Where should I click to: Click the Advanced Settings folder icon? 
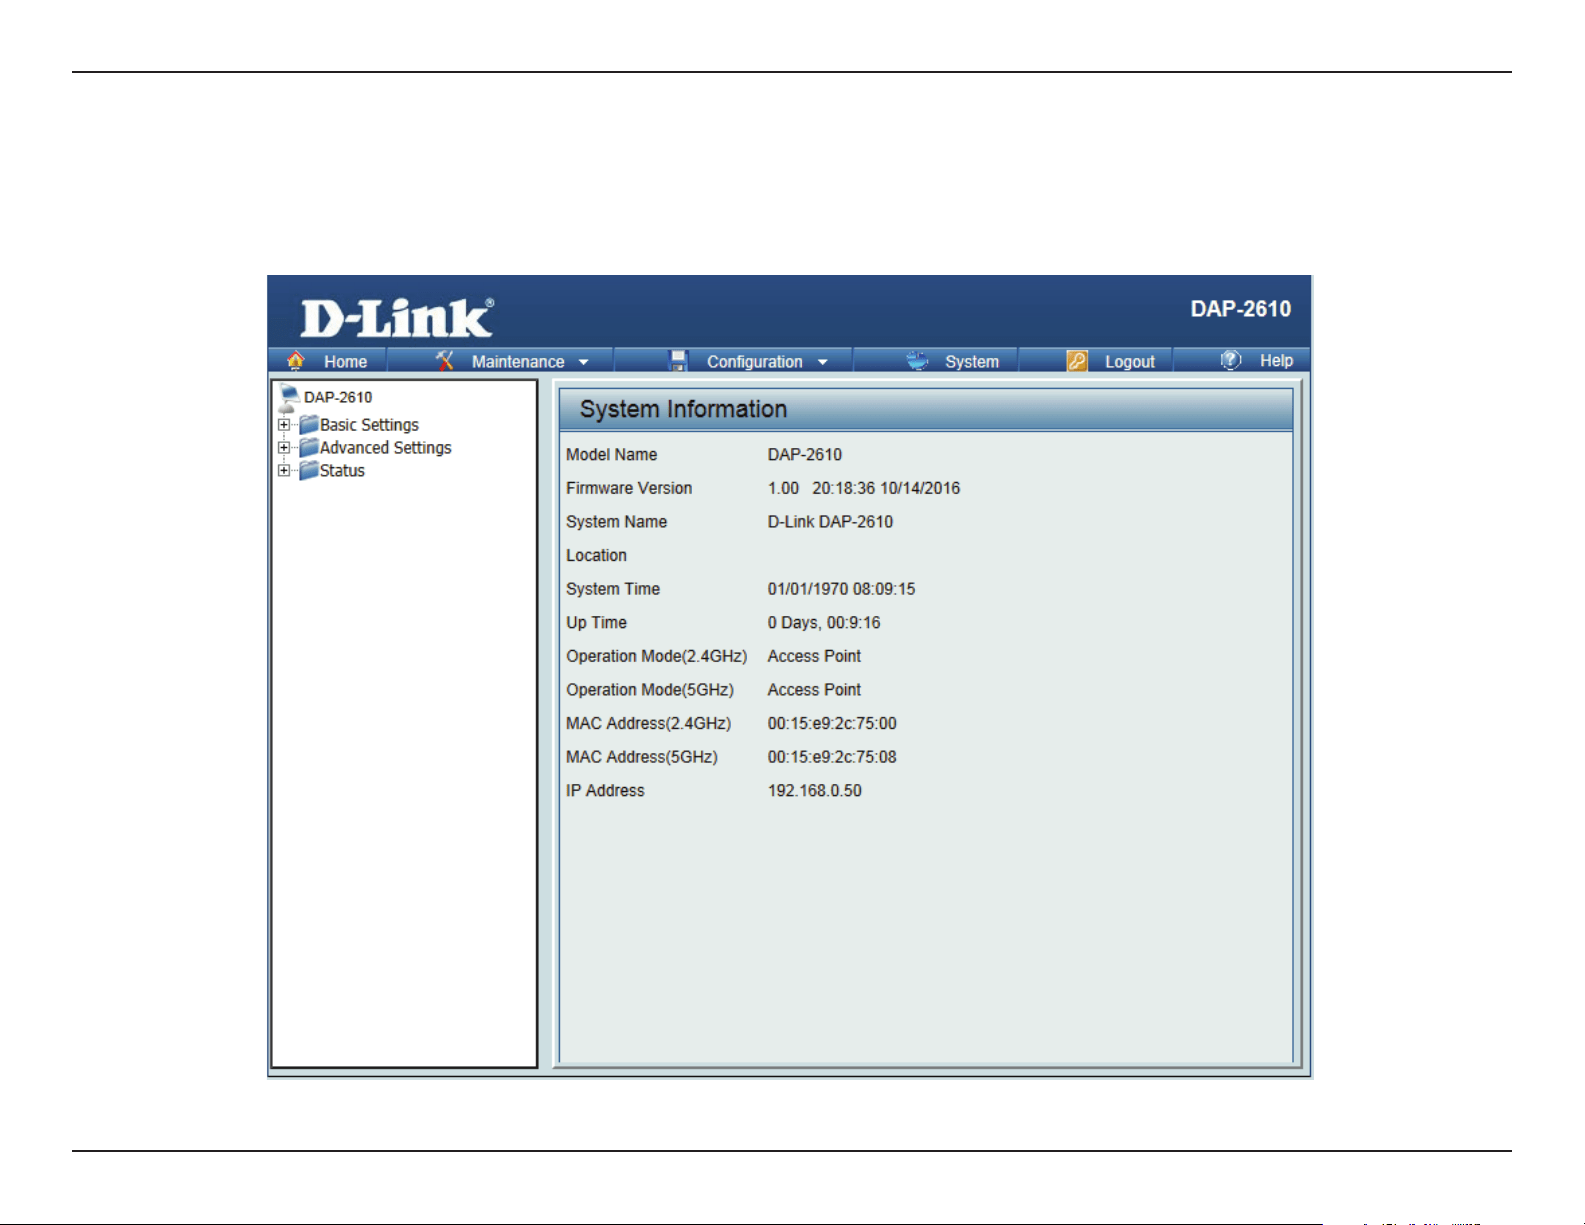[x=309, y=448]
